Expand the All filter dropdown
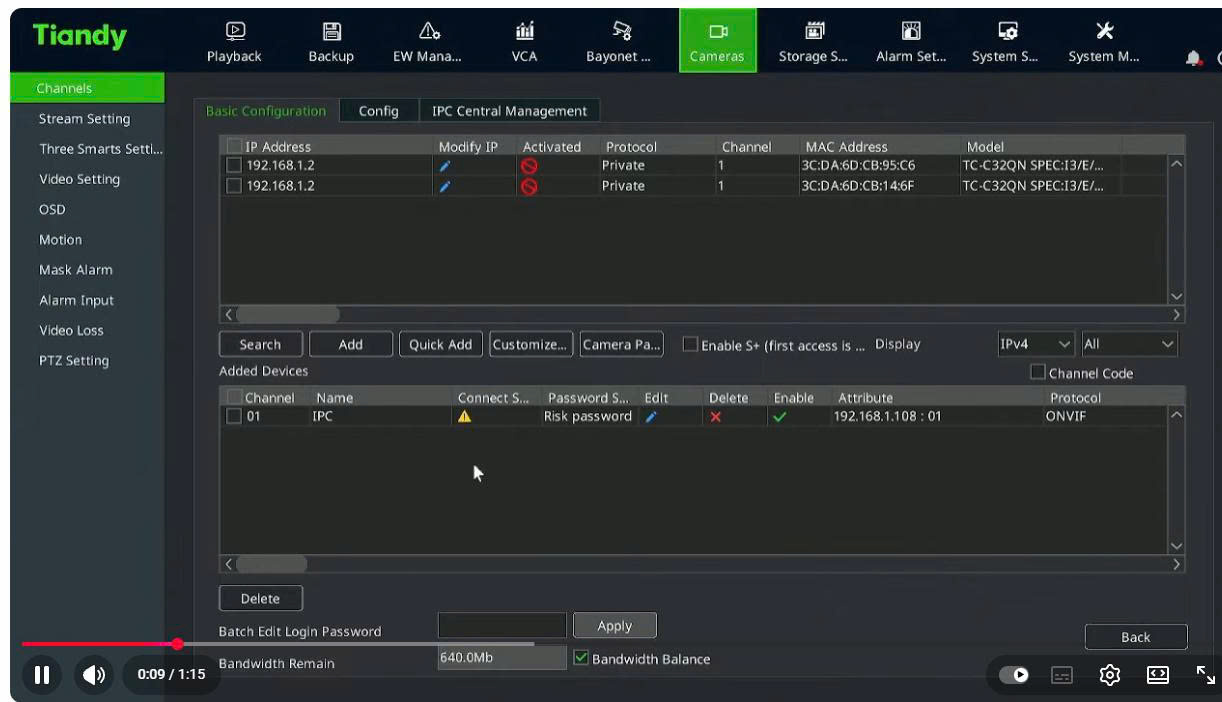This screenshot has height=702, width=1222. click(x=1128, y=344)
